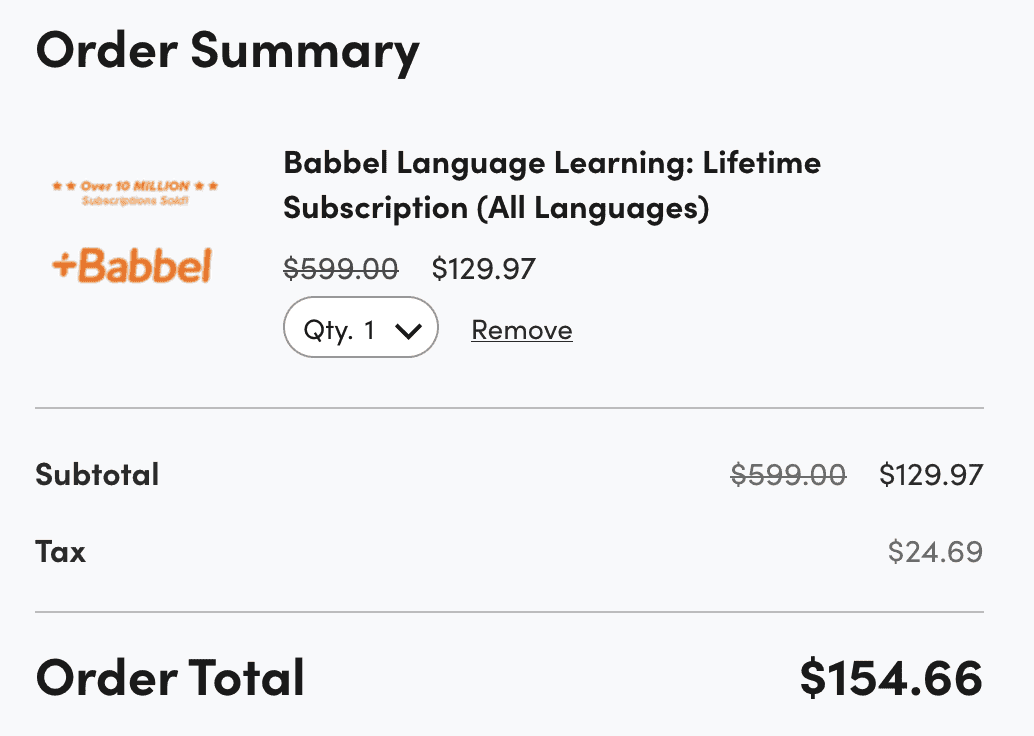This screenshot has width=1034, height=736.
Task: Click the $129.97 subtotal amount
Action: coord(931,475)
